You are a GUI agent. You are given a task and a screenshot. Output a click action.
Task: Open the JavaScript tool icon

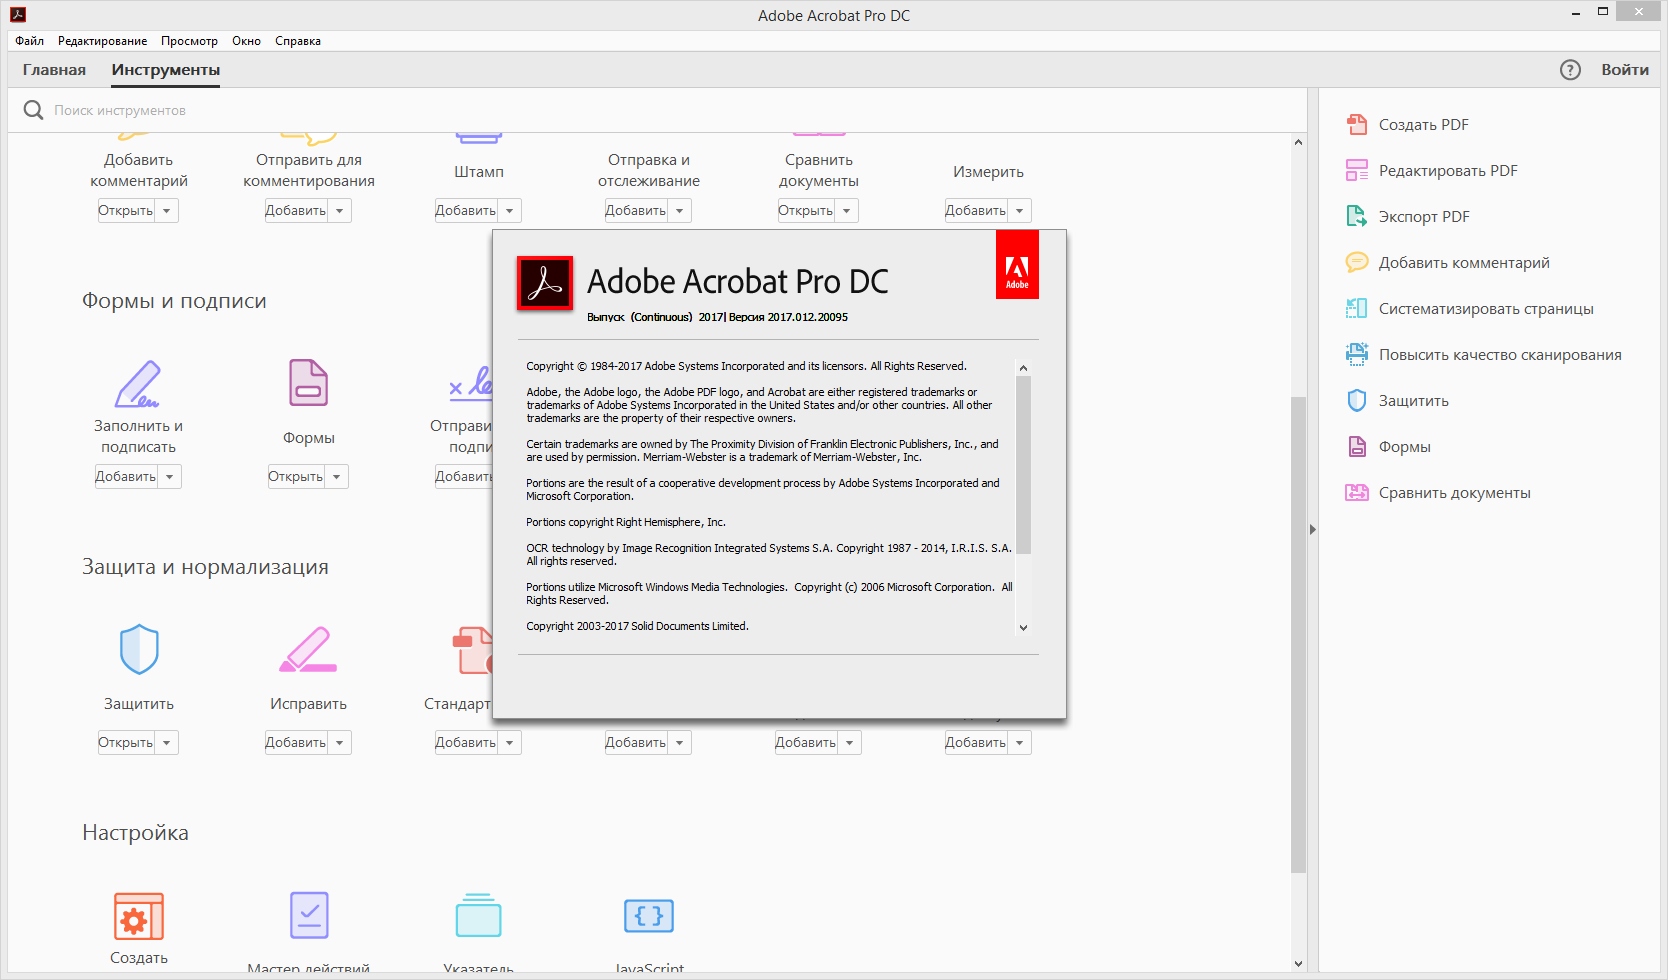(x=649, y=915)
